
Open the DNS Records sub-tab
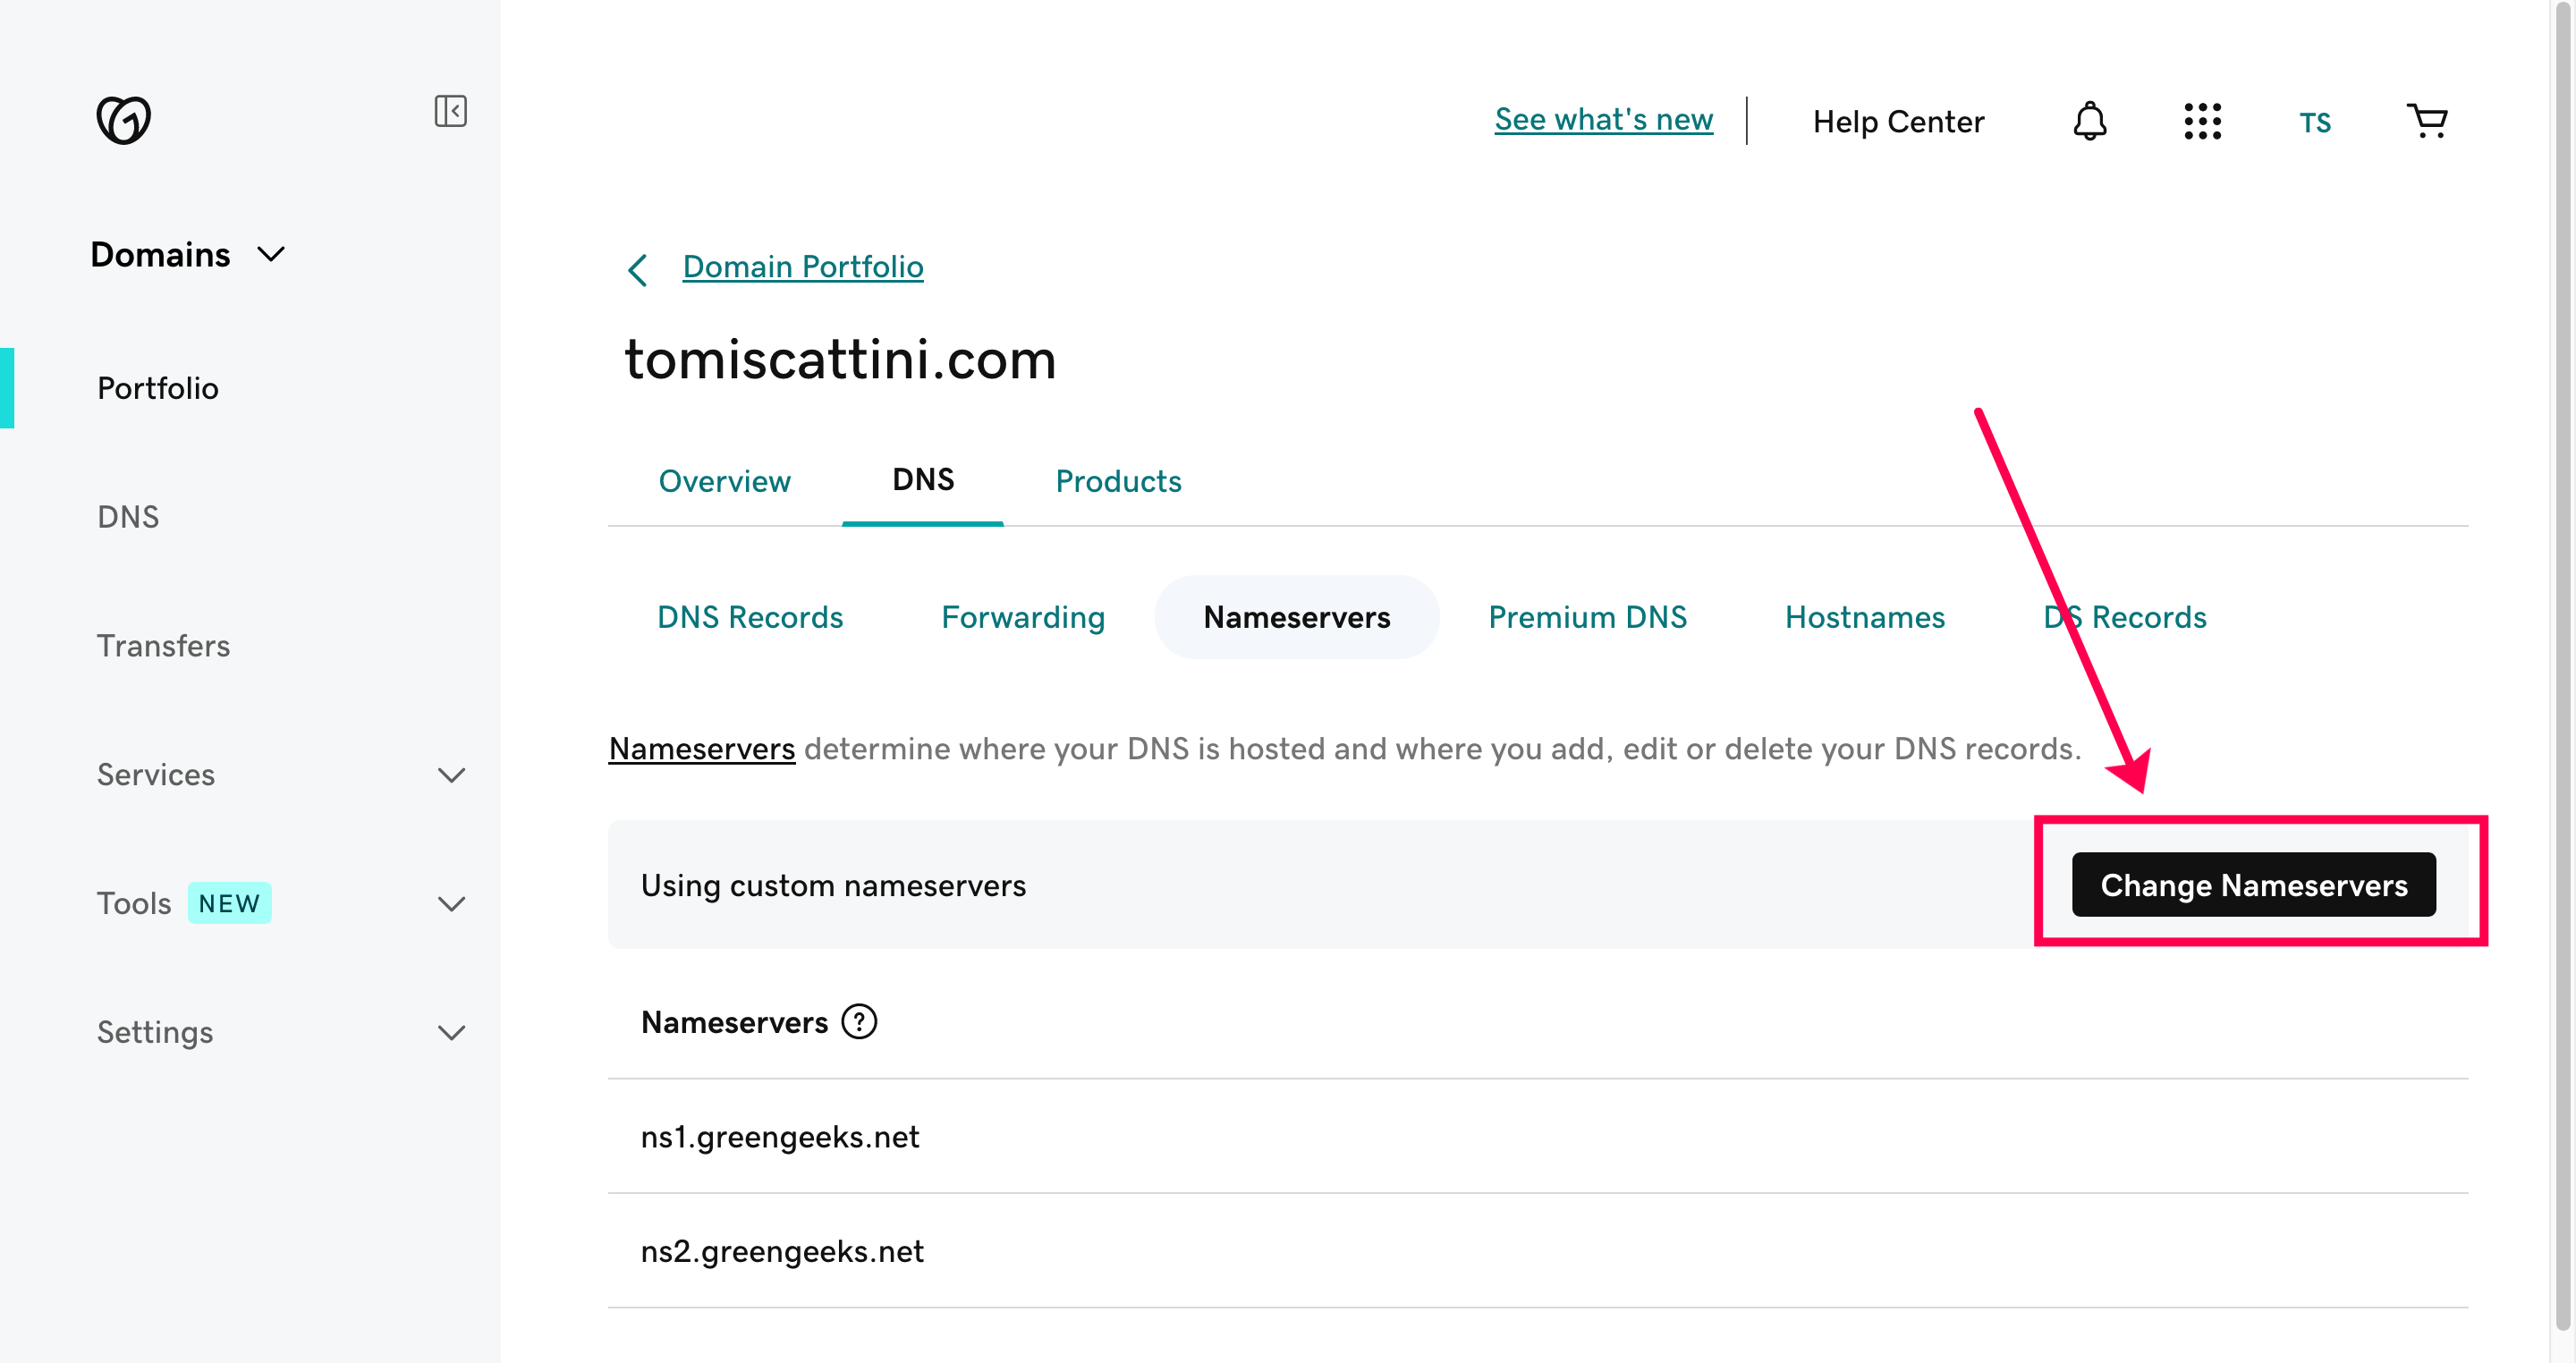[750, 617]
